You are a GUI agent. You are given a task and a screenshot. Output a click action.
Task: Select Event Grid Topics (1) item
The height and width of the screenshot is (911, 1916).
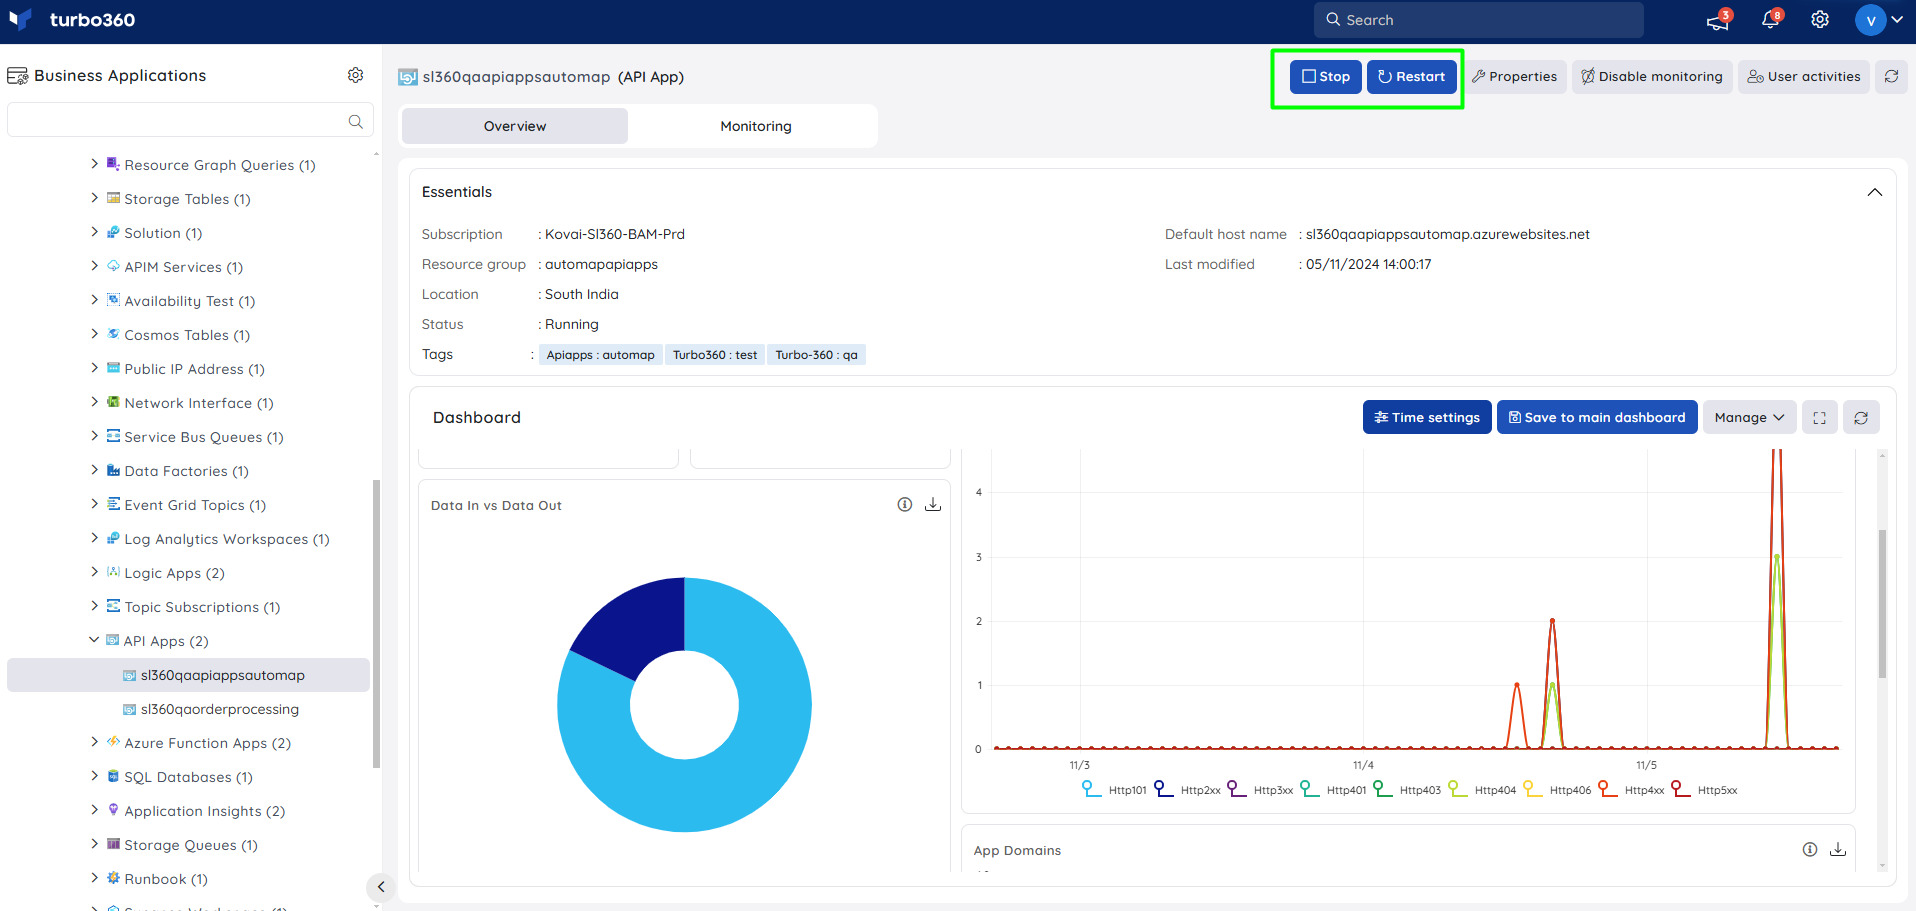194,505
